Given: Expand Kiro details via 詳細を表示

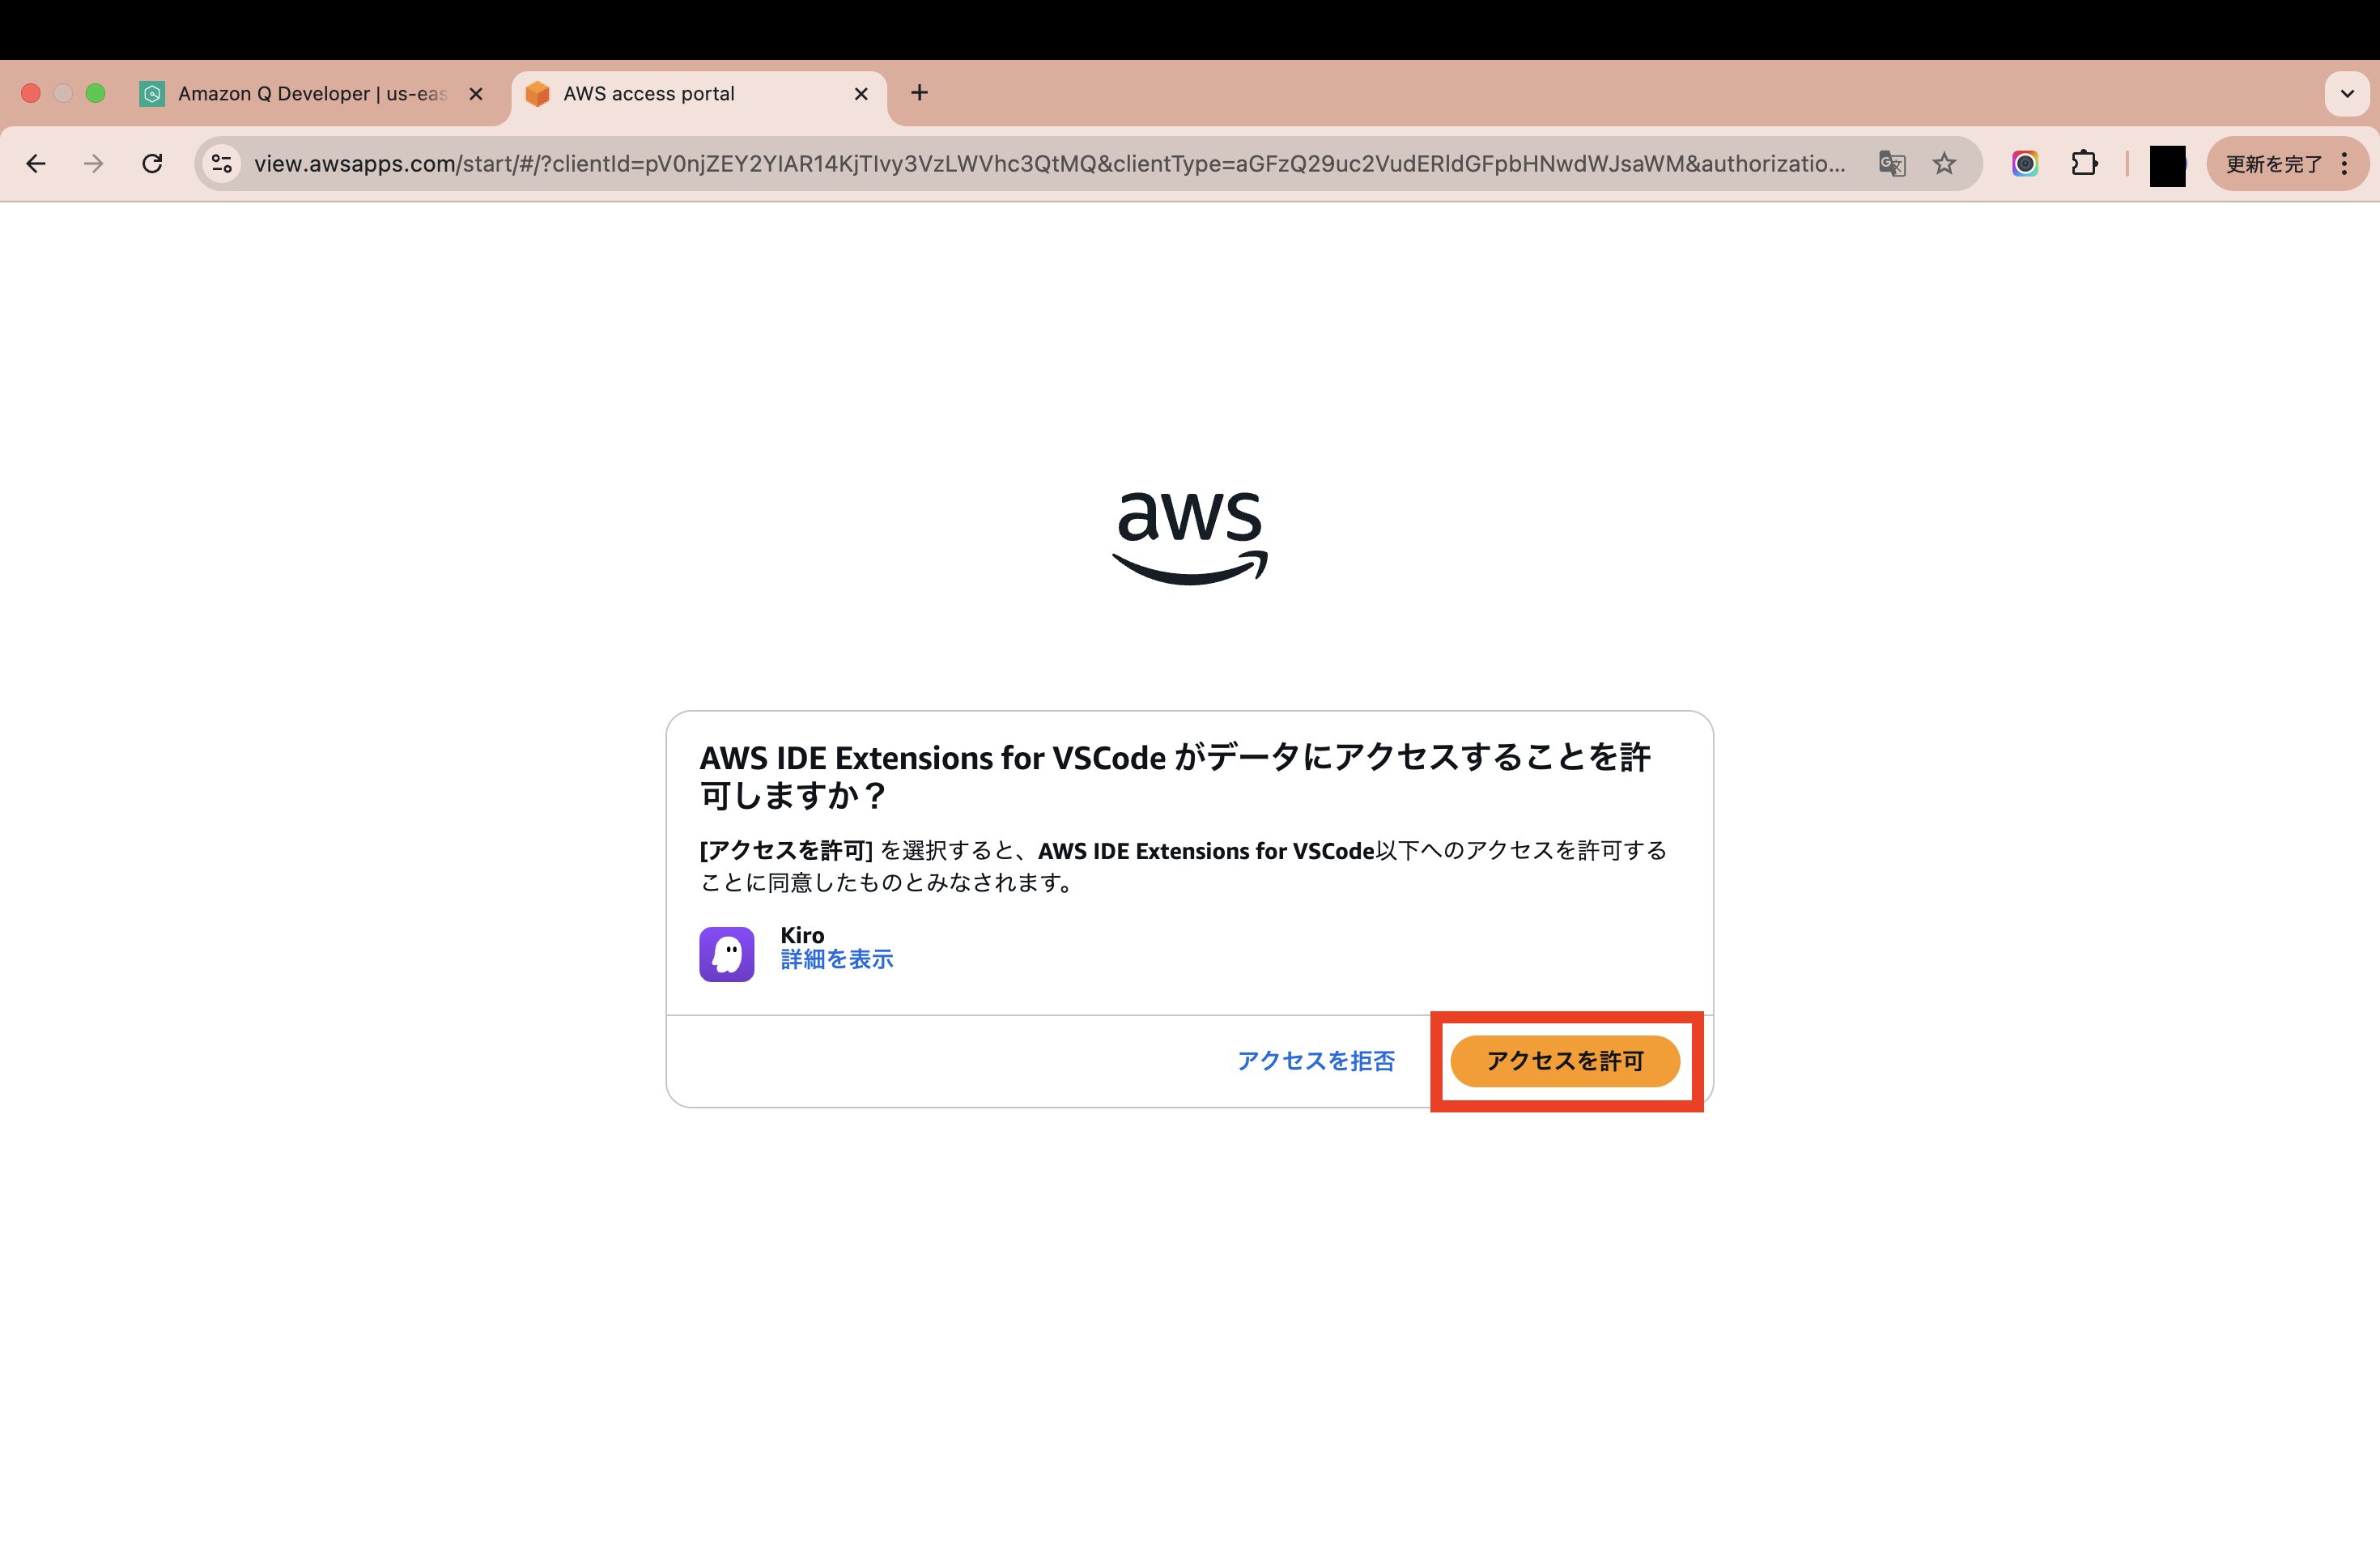Looking at the screenshot, I should pyautogui.click(x=837, y=960).
